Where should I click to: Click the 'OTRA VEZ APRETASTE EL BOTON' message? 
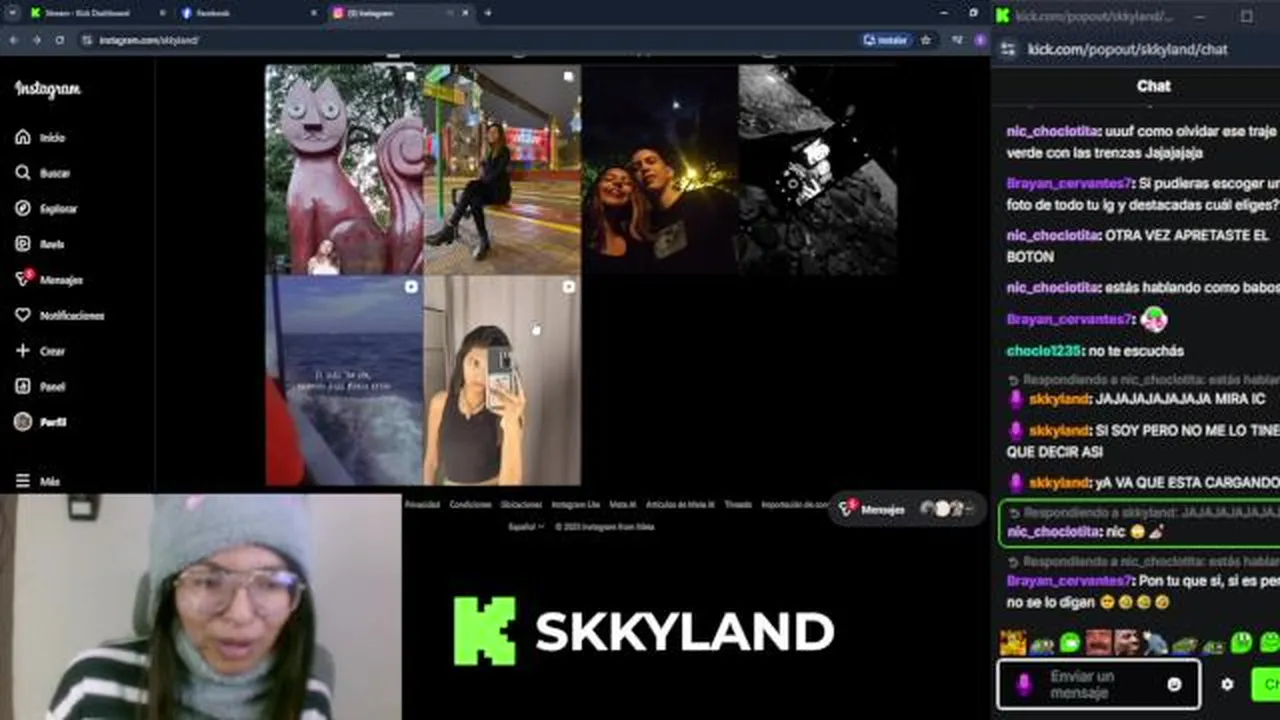1138,246
